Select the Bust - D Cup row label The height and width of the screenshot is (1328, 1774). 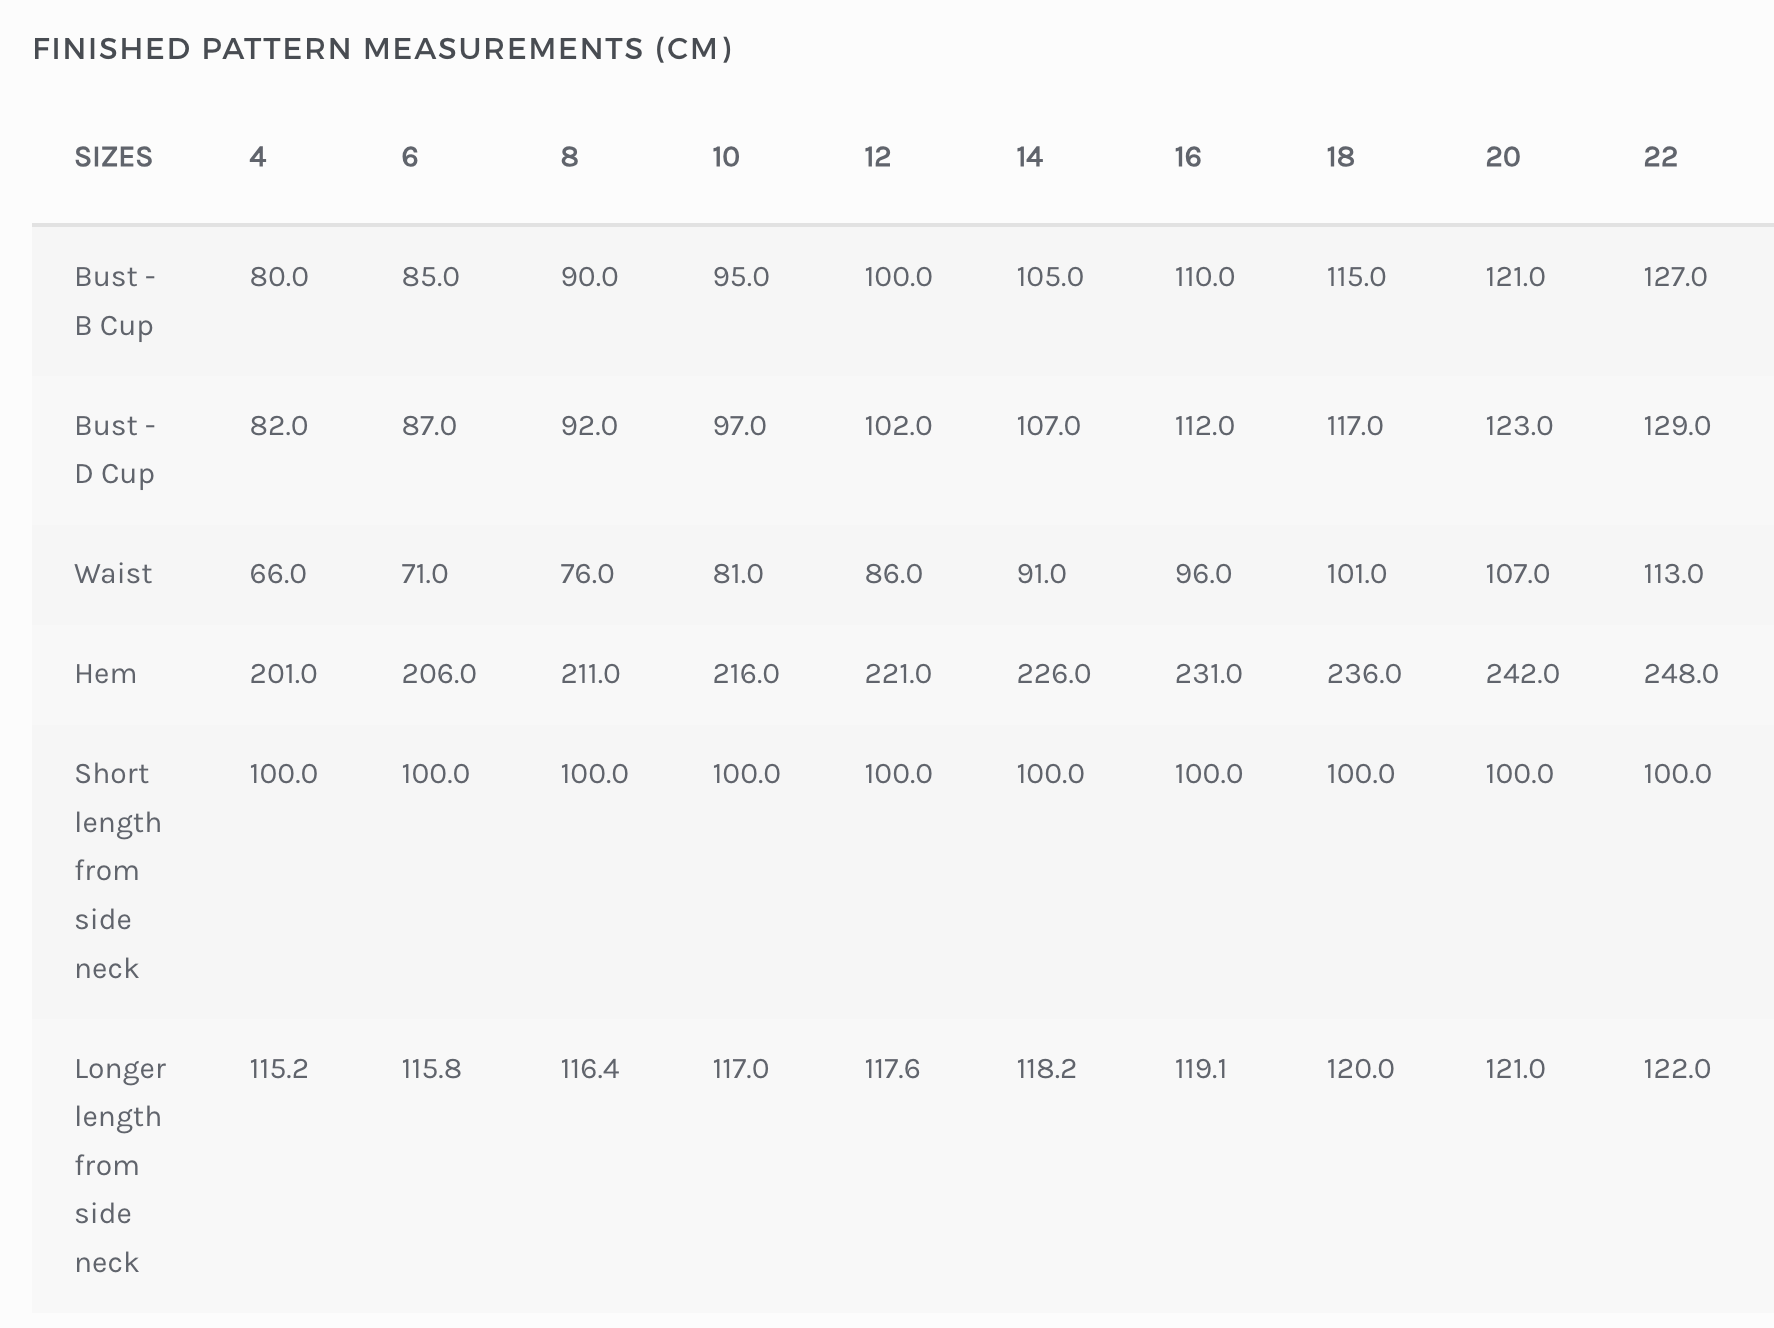(114, 450)
